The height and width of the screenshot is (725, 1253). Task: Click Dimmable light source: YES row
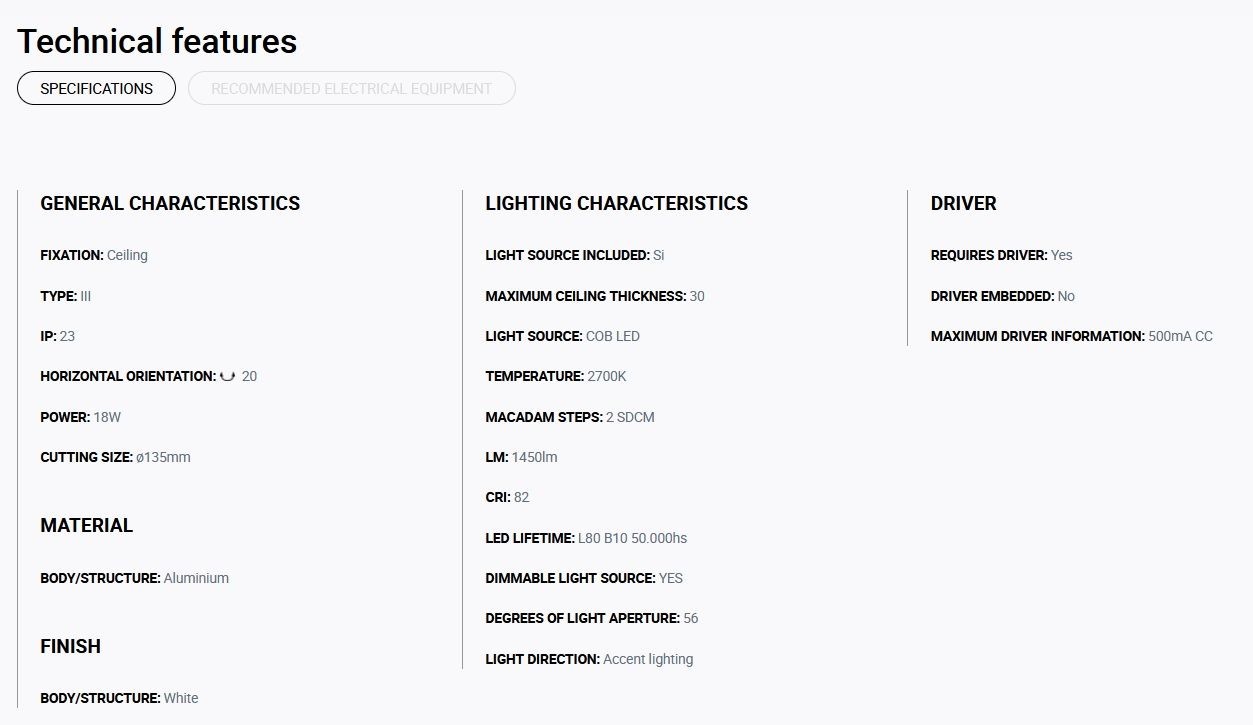584,578
